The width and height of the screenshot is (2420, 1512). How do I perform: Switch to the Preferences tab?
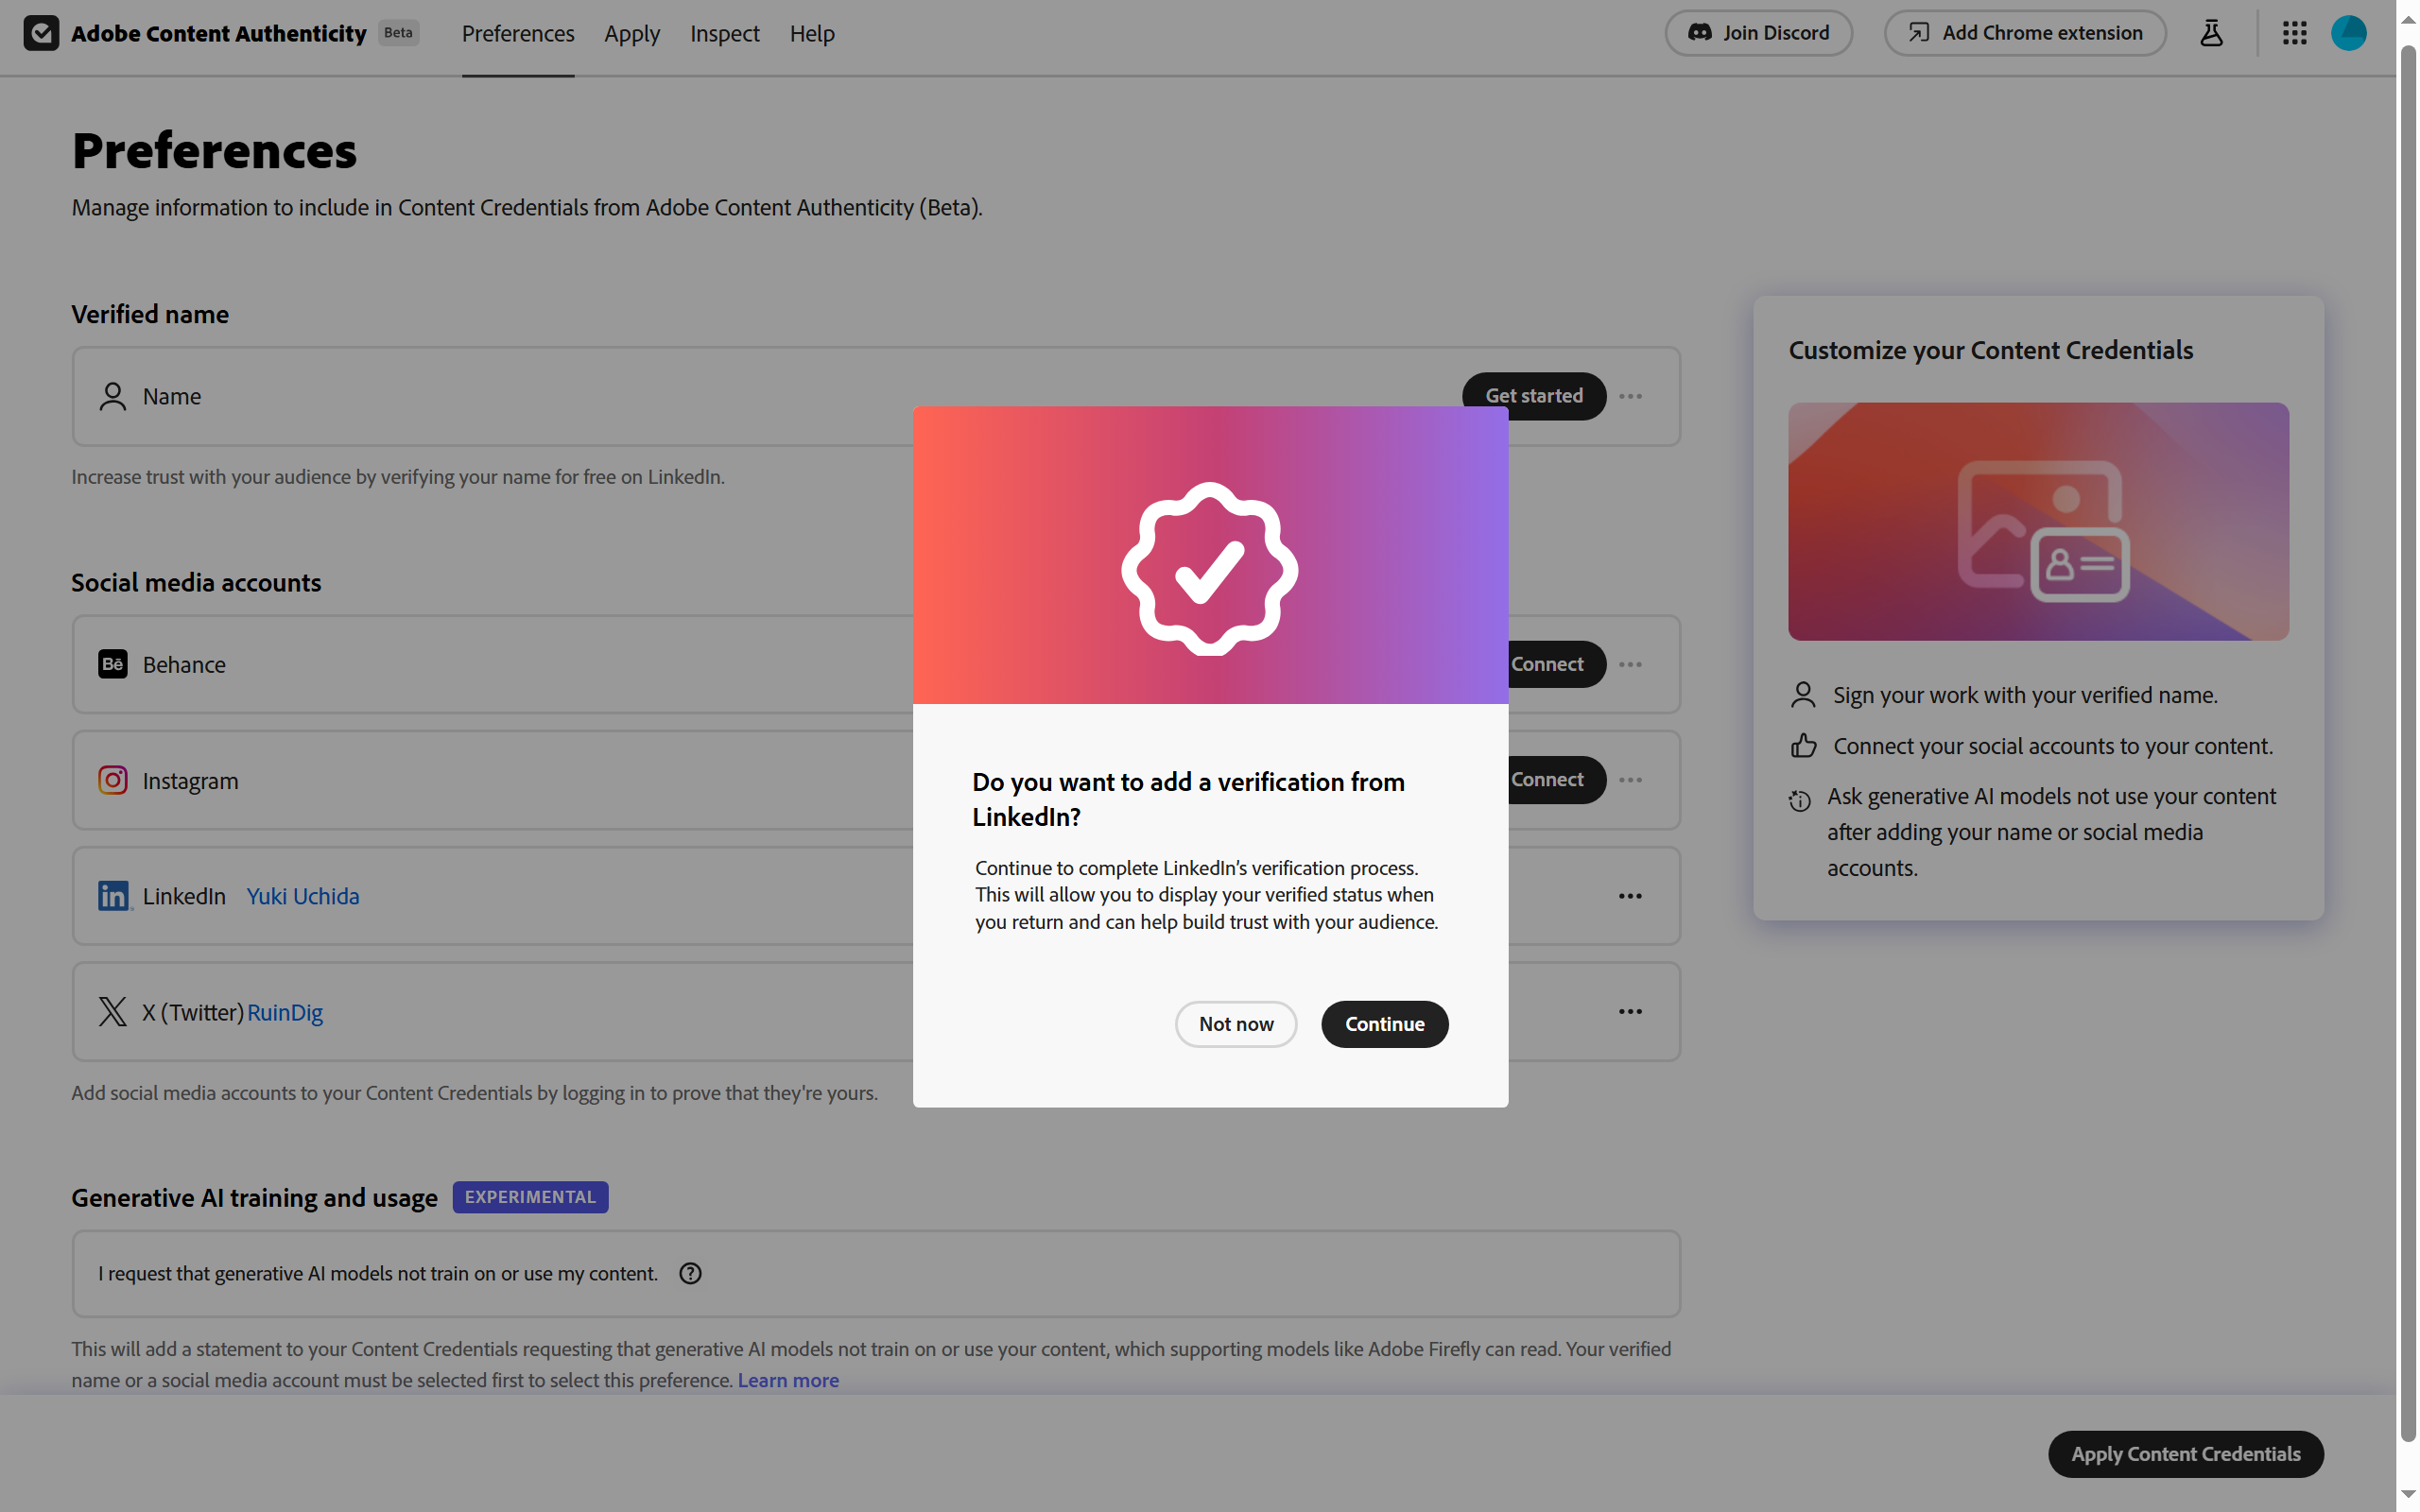[x=518, y=33]
